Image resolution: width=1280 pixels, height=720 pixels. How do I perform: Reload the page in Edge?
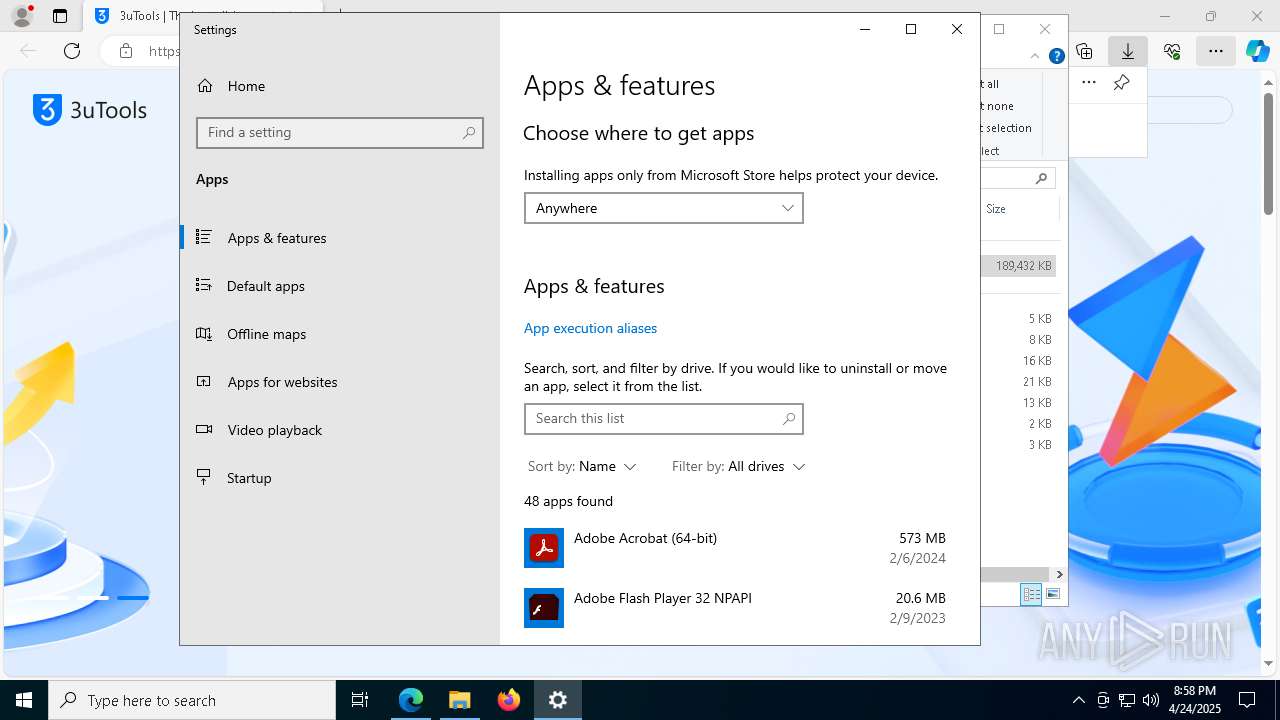tap(72, 51)
